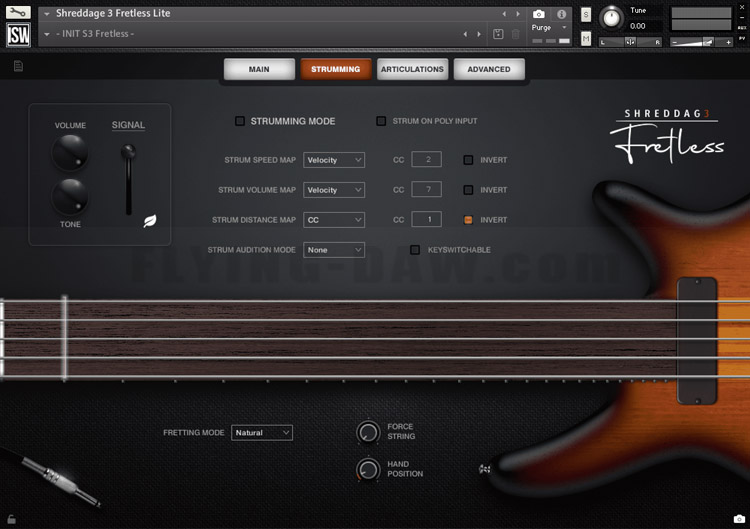The width and height of the screenshot is (750, 529).
Task: Click the Signal vertical slider handle
Action: point(128,152)
